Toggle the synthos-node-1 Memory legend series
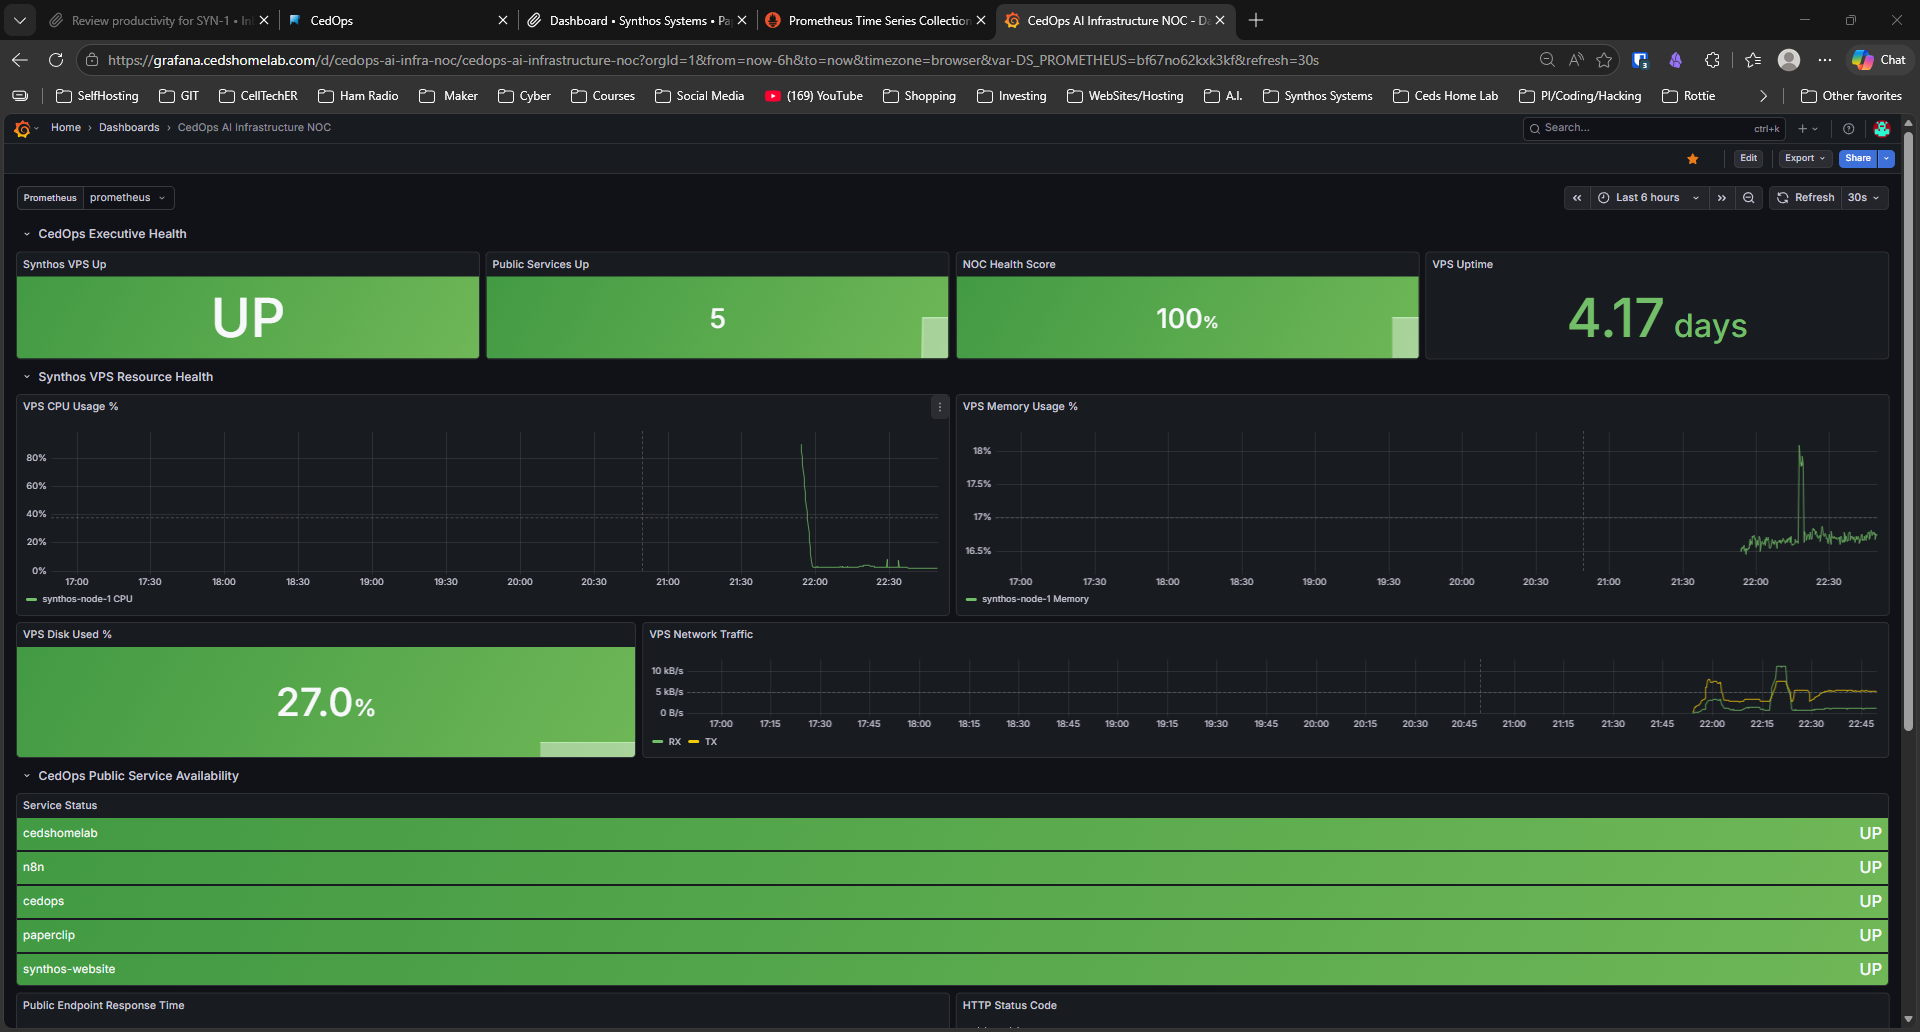Screen dimensions: 1920x1032 tap(1035, 599)
